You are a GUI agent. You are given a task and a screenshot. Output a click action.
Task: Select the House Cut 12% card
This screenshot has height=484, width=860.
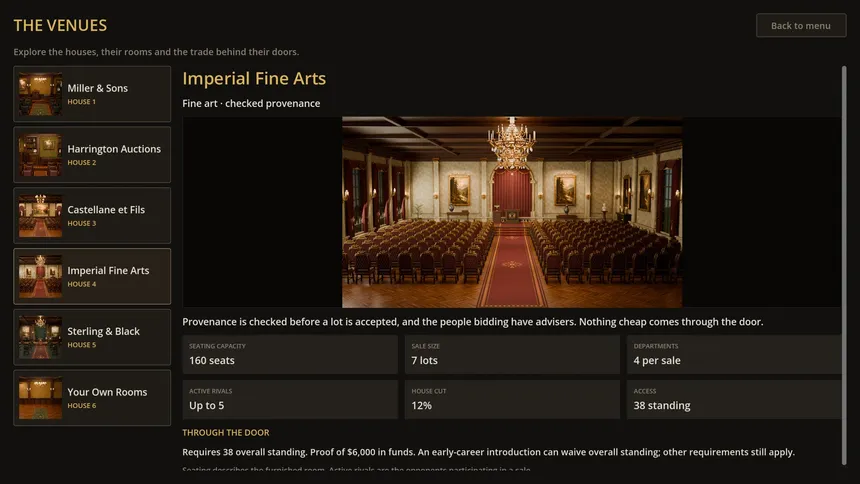pyautogui.click(x=512, y=399)
